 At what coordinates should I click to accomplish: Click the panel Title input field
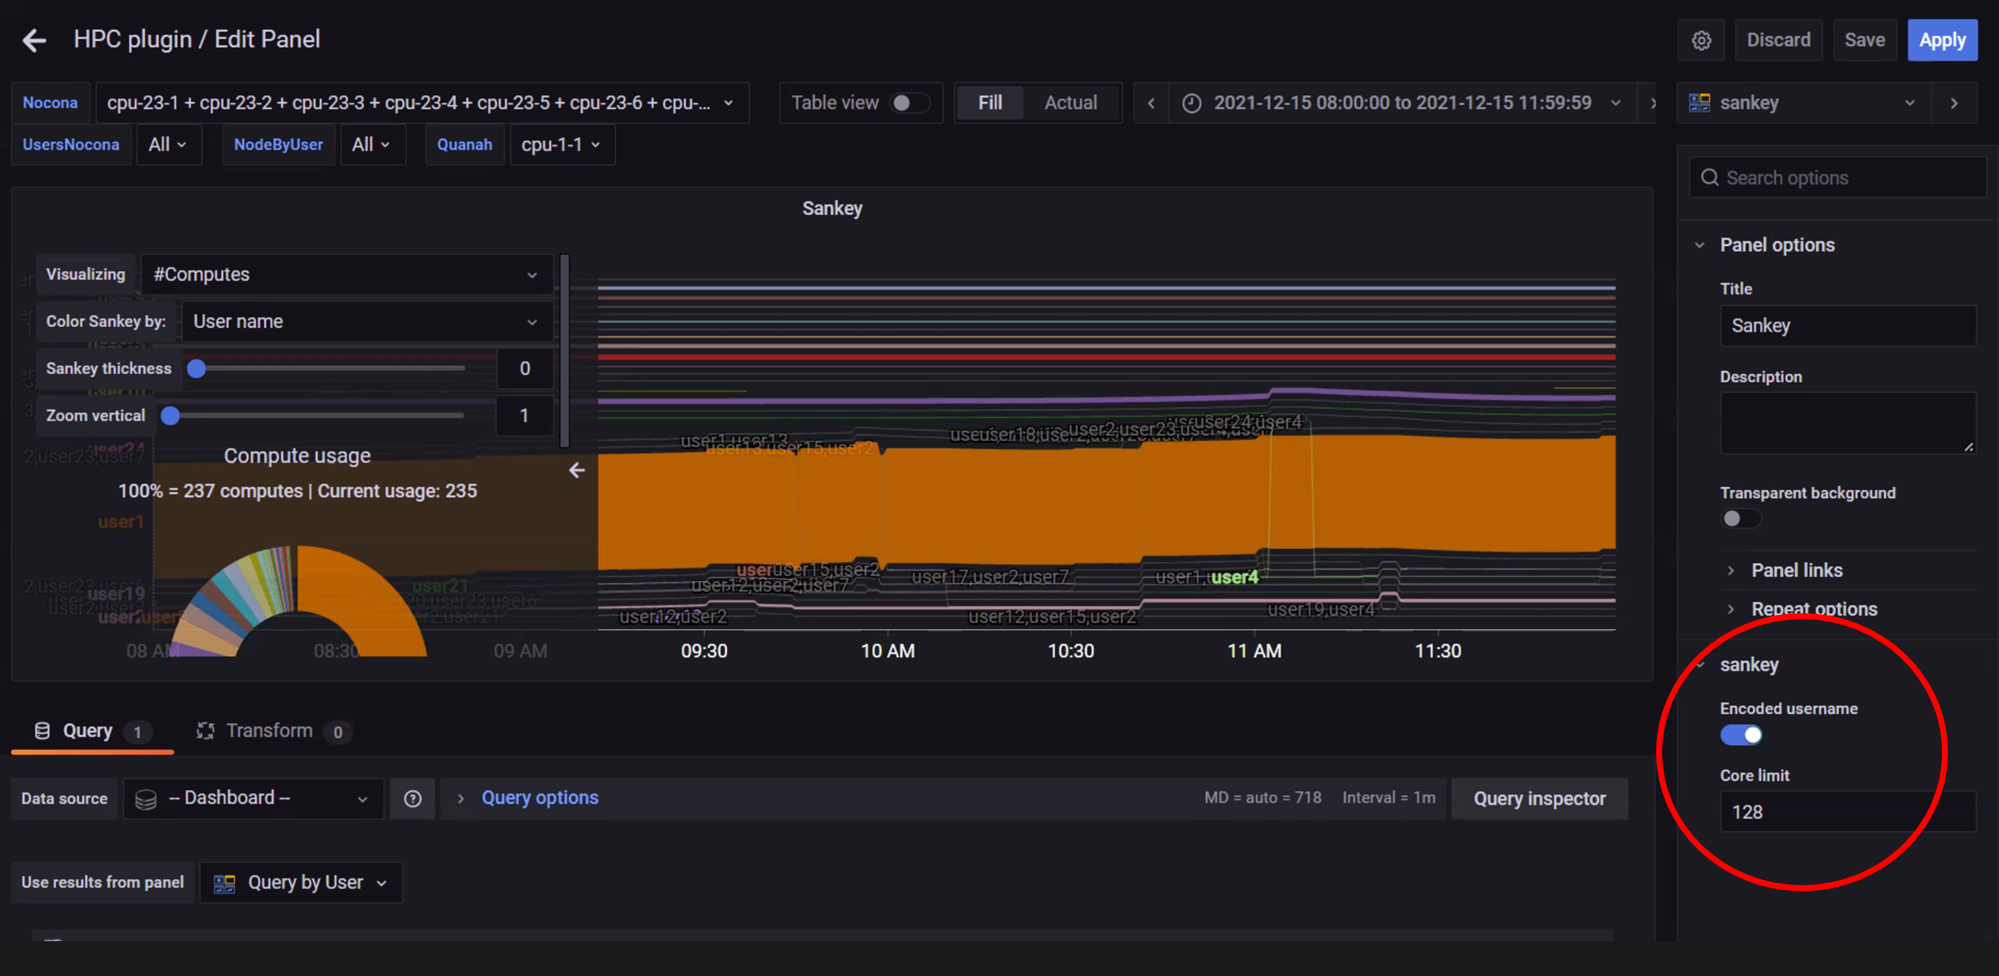1848,326
